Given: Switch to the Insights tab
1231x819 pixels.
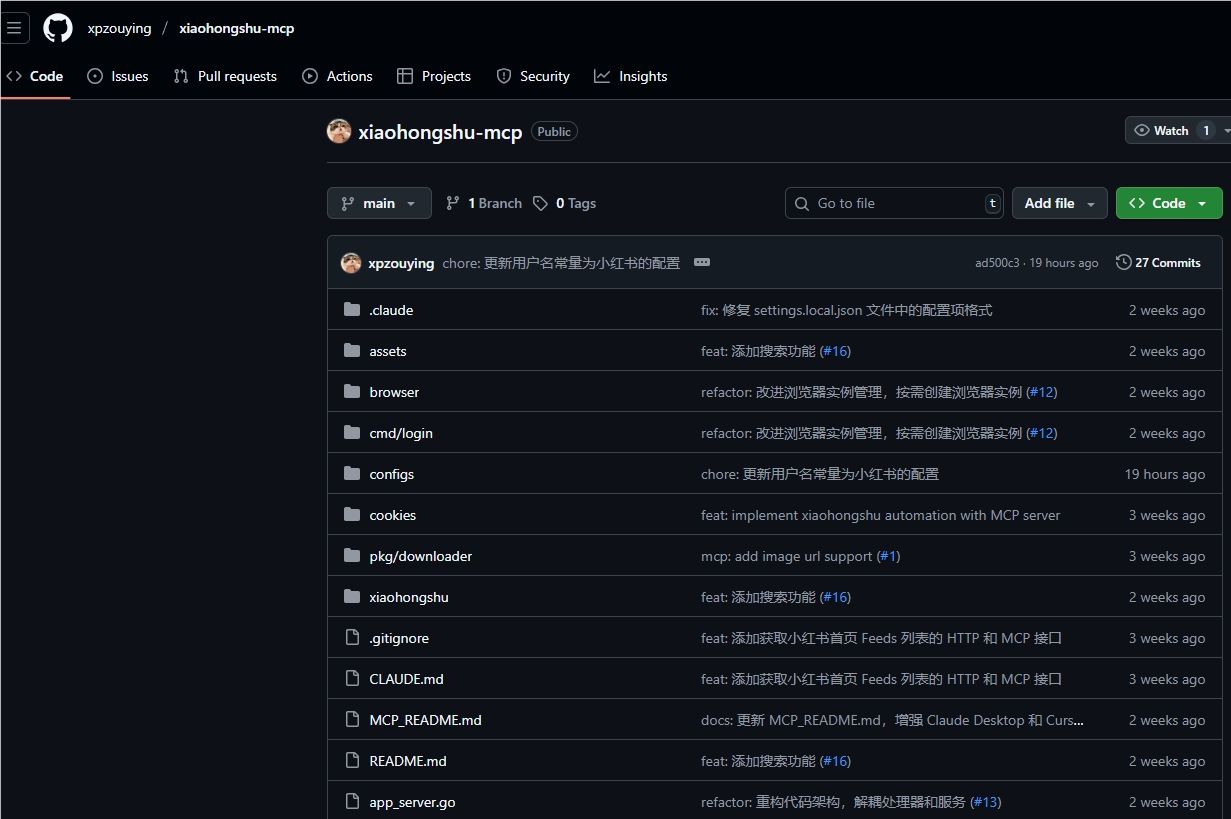Looking at the screenshot, I should [631, 76].
